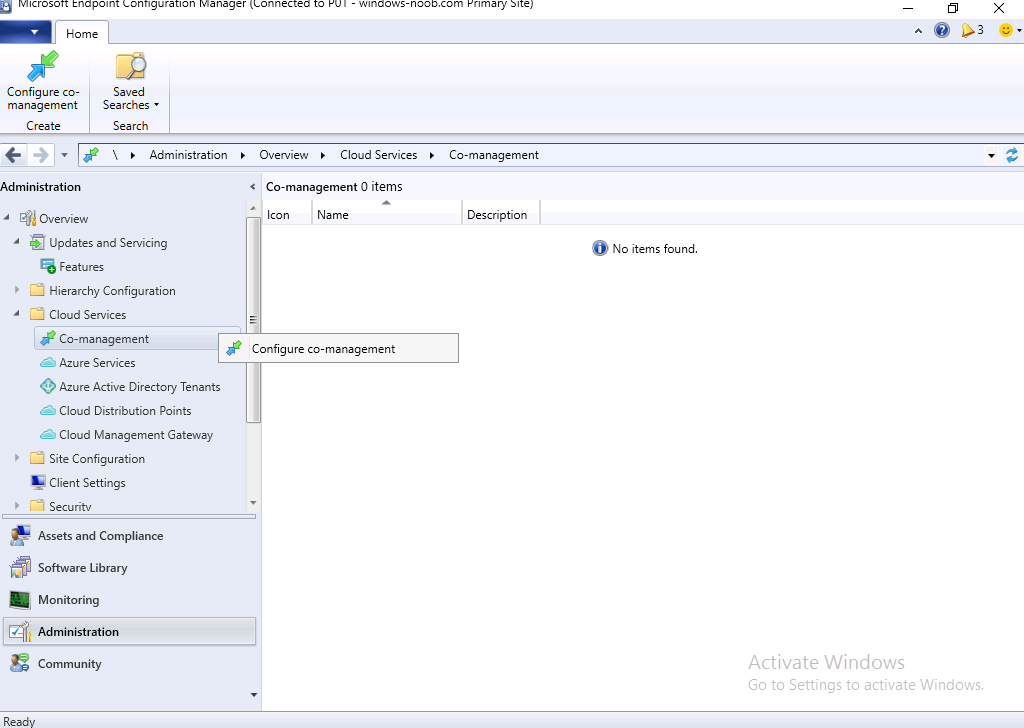This screenshot has width=1024, height=728.
Task: Click the Updates and Servicing icon
Action: [x=37, y=243]
